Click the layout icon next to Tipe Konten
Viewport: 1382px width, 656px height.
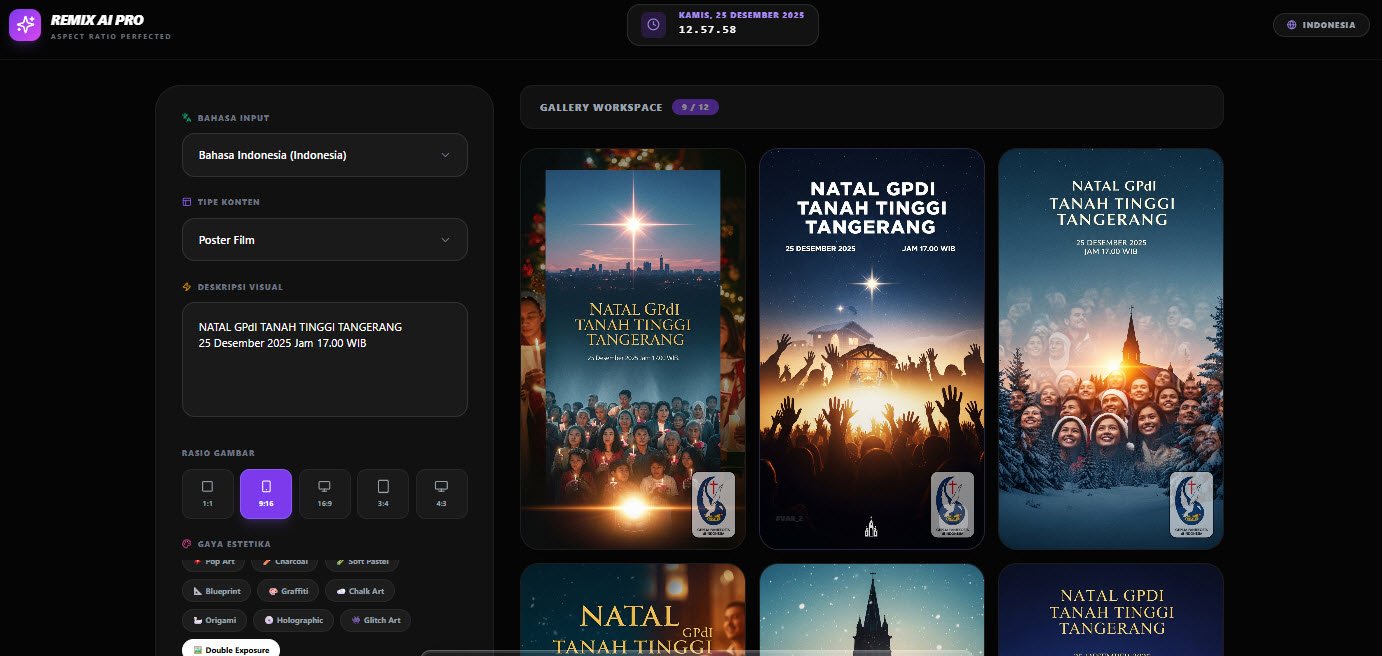pyautogui.click(x=186, y=202)
